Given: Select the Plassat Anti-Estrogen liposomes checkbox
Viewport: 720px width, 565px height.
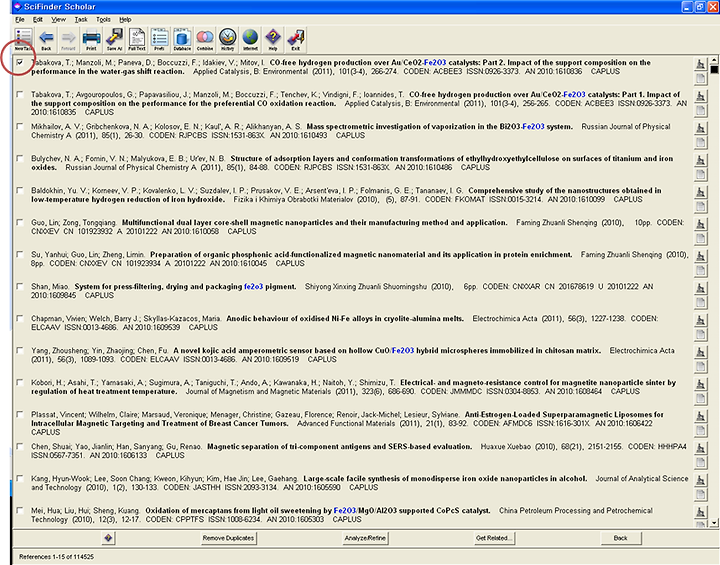Looking at the screenshot, I should pos(20,414).
